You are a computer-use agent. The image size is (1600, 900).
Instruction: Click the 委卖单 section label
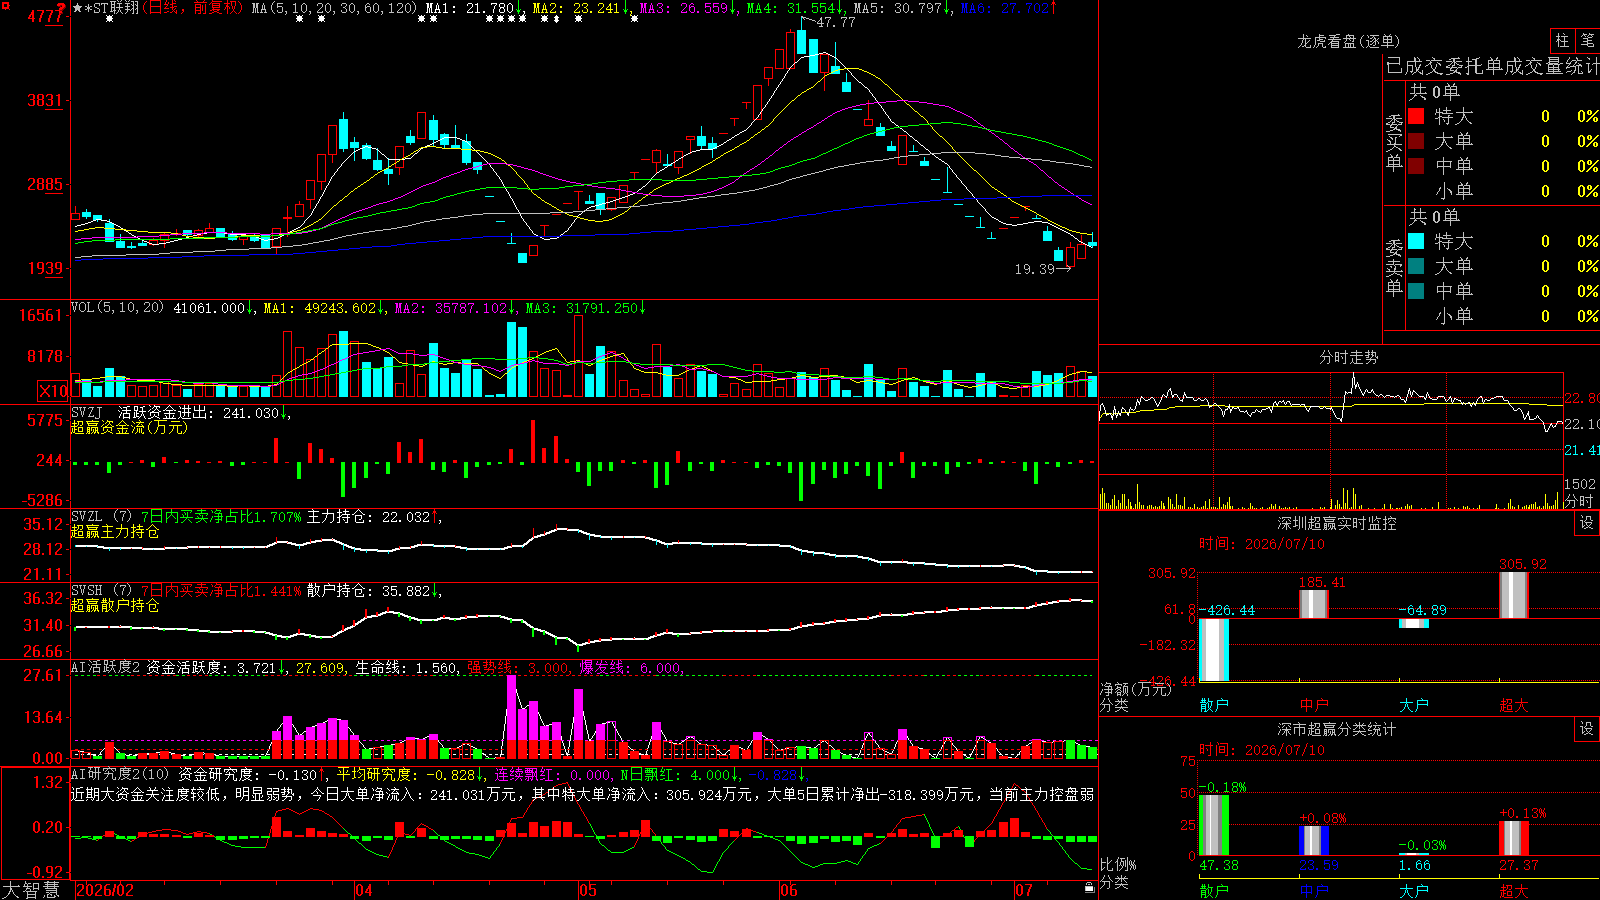pyautogui.click(x=1394, y=268)
